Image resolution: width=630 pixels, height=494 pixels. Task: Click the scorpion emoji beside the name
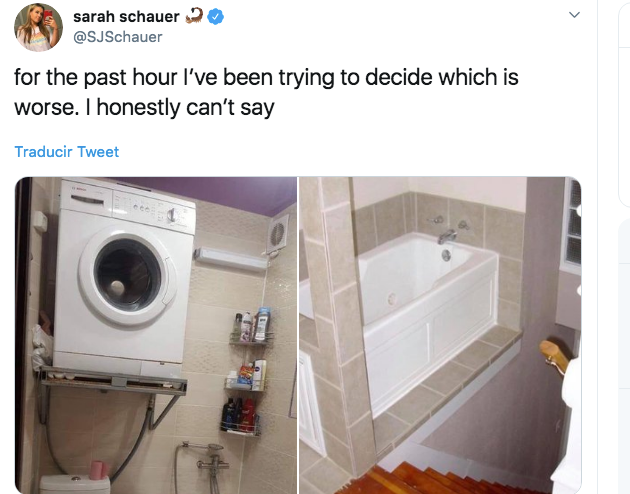click(194, 16)
